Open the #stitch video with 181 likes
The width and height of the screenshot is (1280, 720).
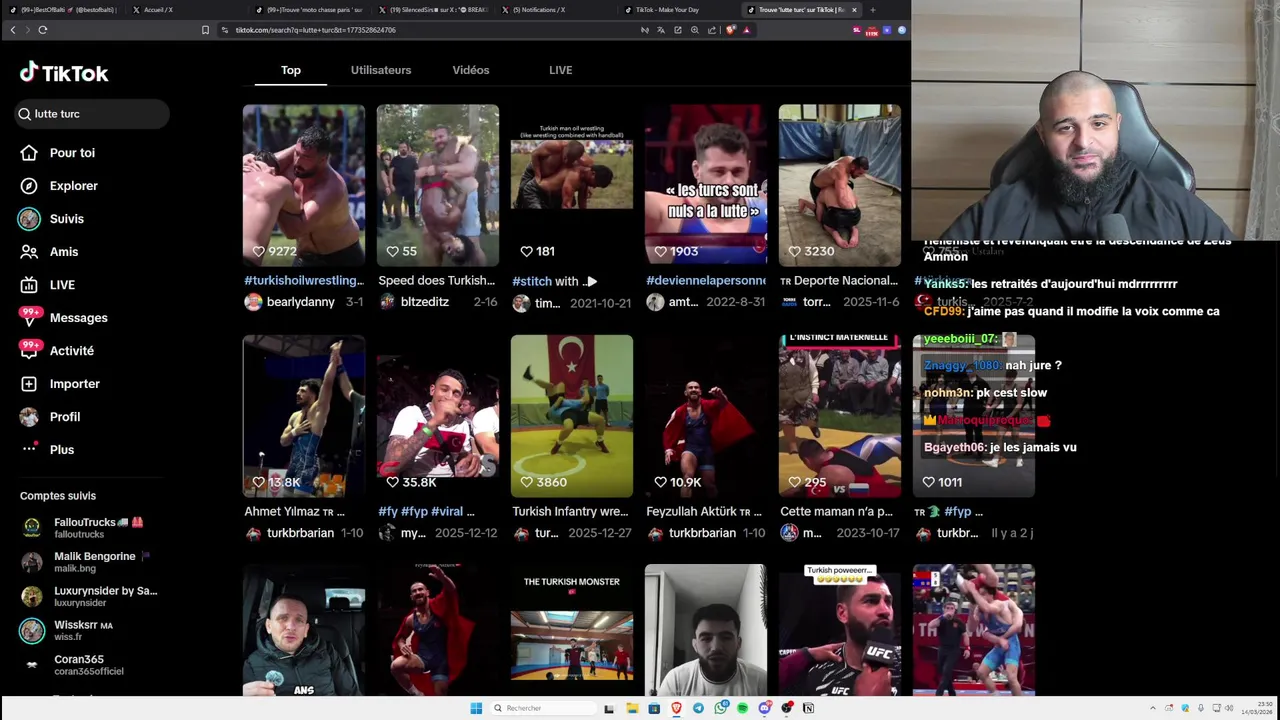click(x=572, y=185)
